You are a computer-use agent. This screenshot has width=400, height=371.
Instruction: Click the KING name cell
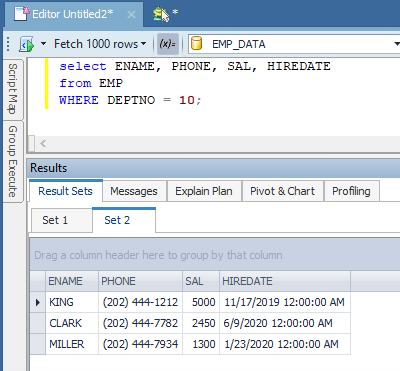(x=72, y=302)
